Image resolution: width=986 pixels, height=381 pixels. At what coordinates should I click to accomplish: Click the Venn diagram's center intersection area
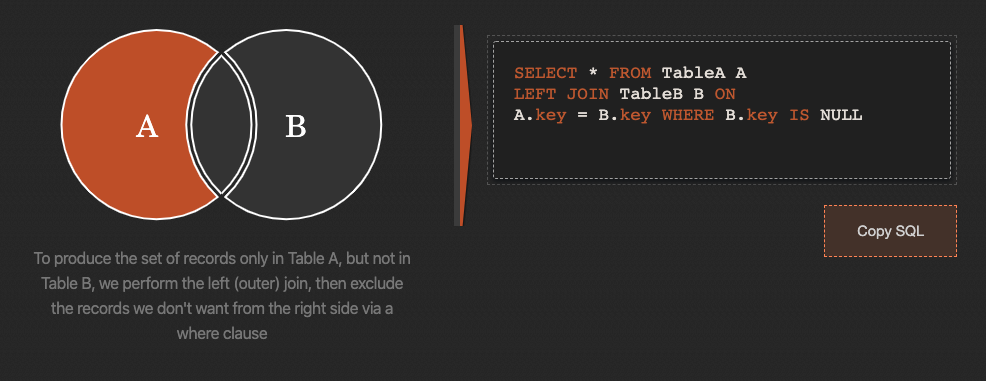point(221,124)
